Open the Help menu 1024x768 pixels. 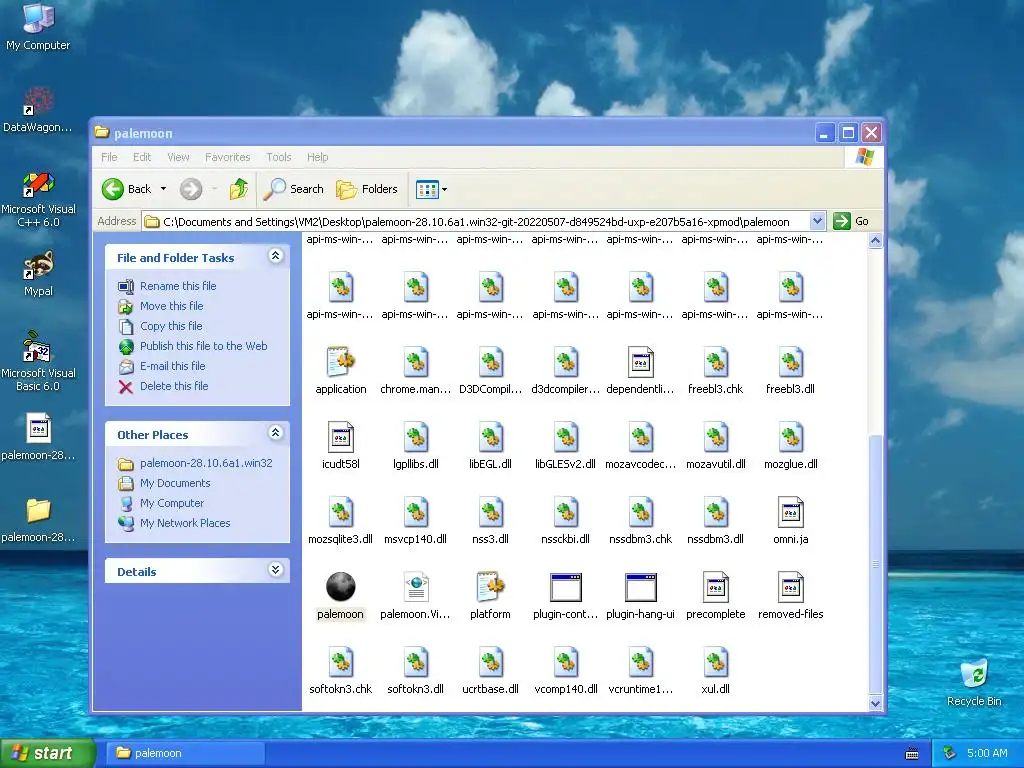click(x=317, y=157)
